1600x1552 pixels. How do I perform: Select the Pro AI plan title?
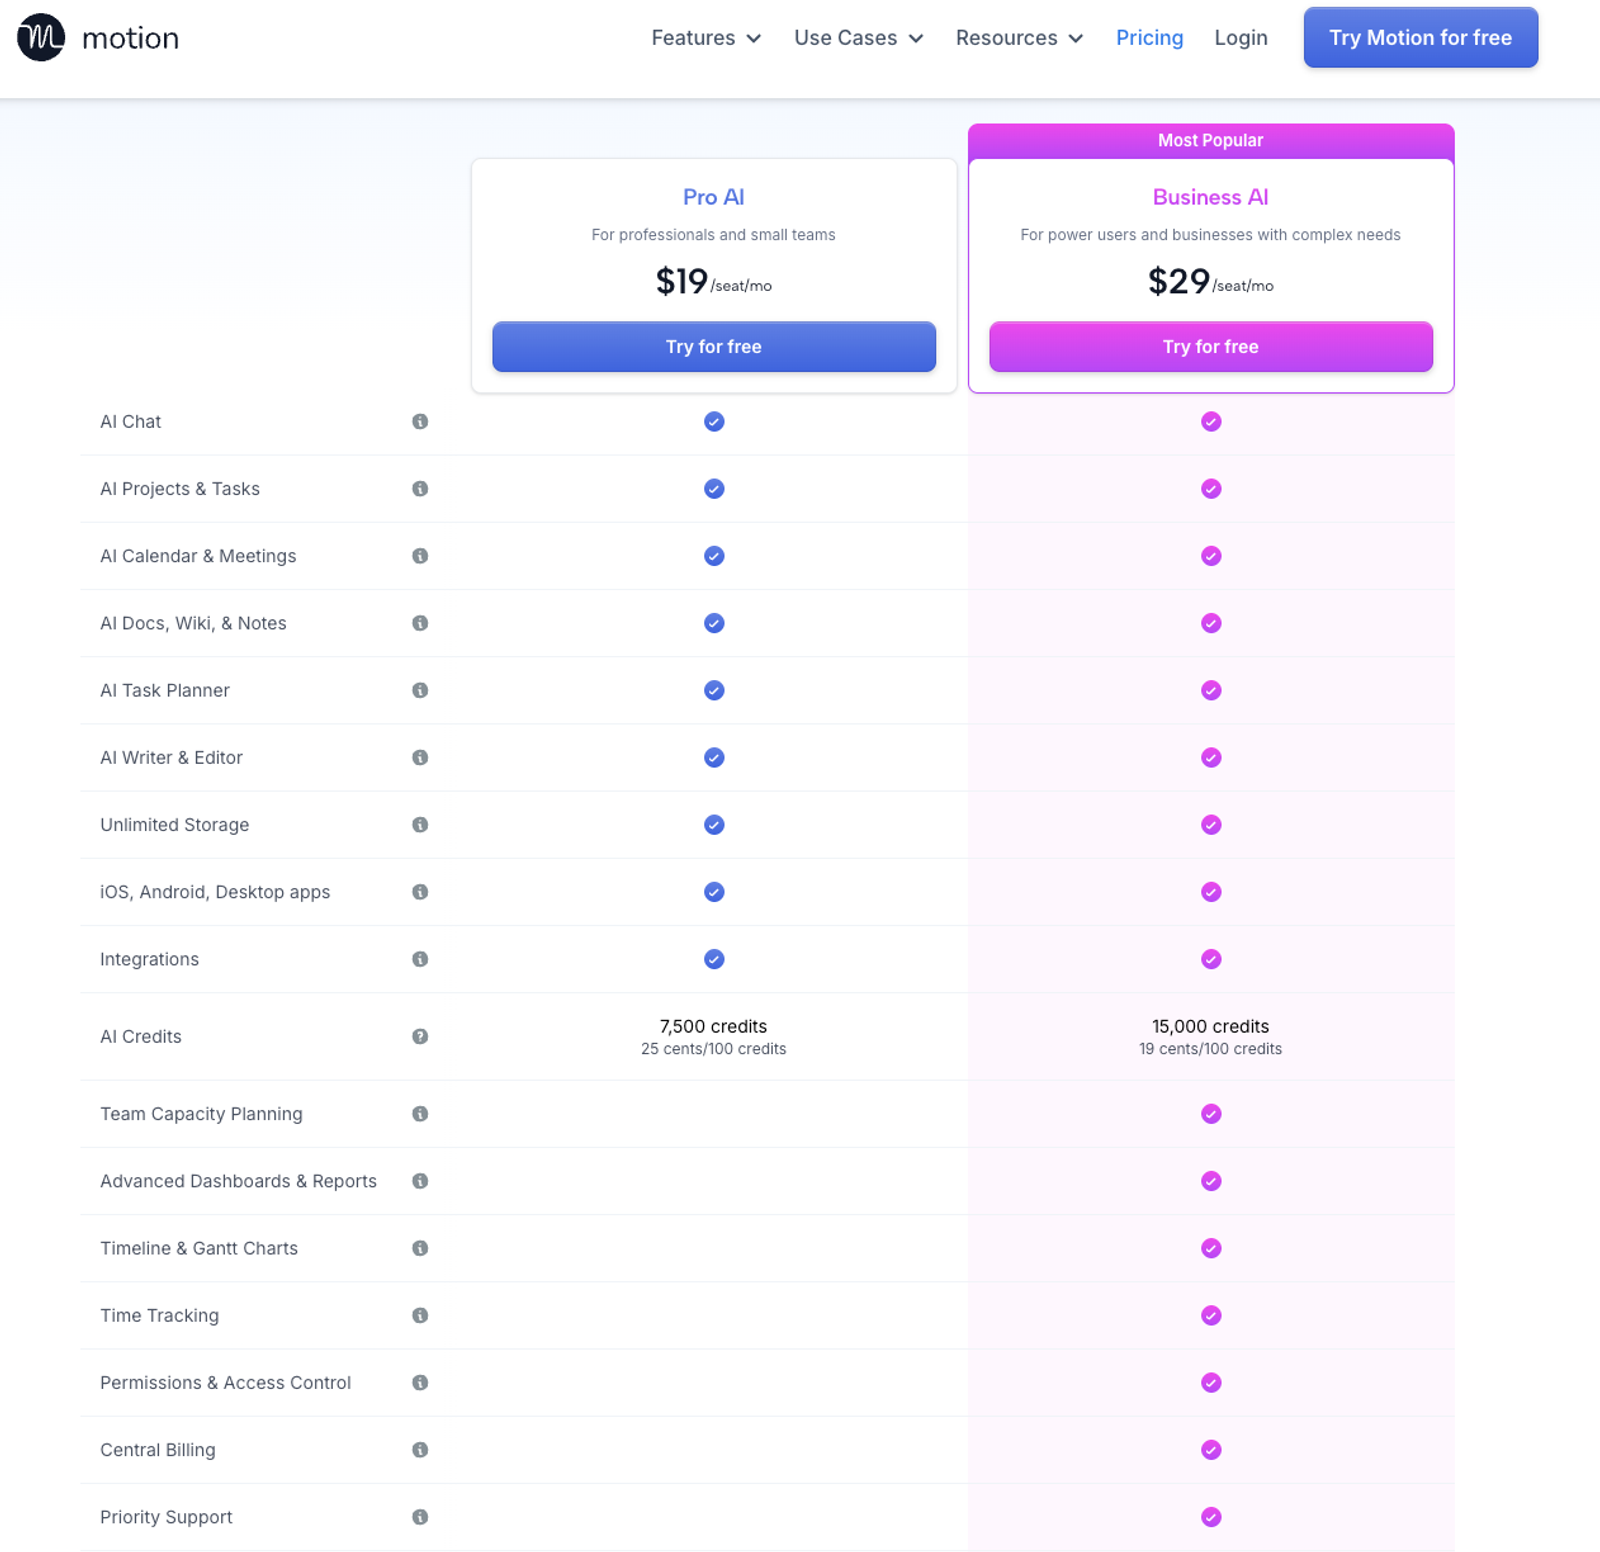point(714,197)
